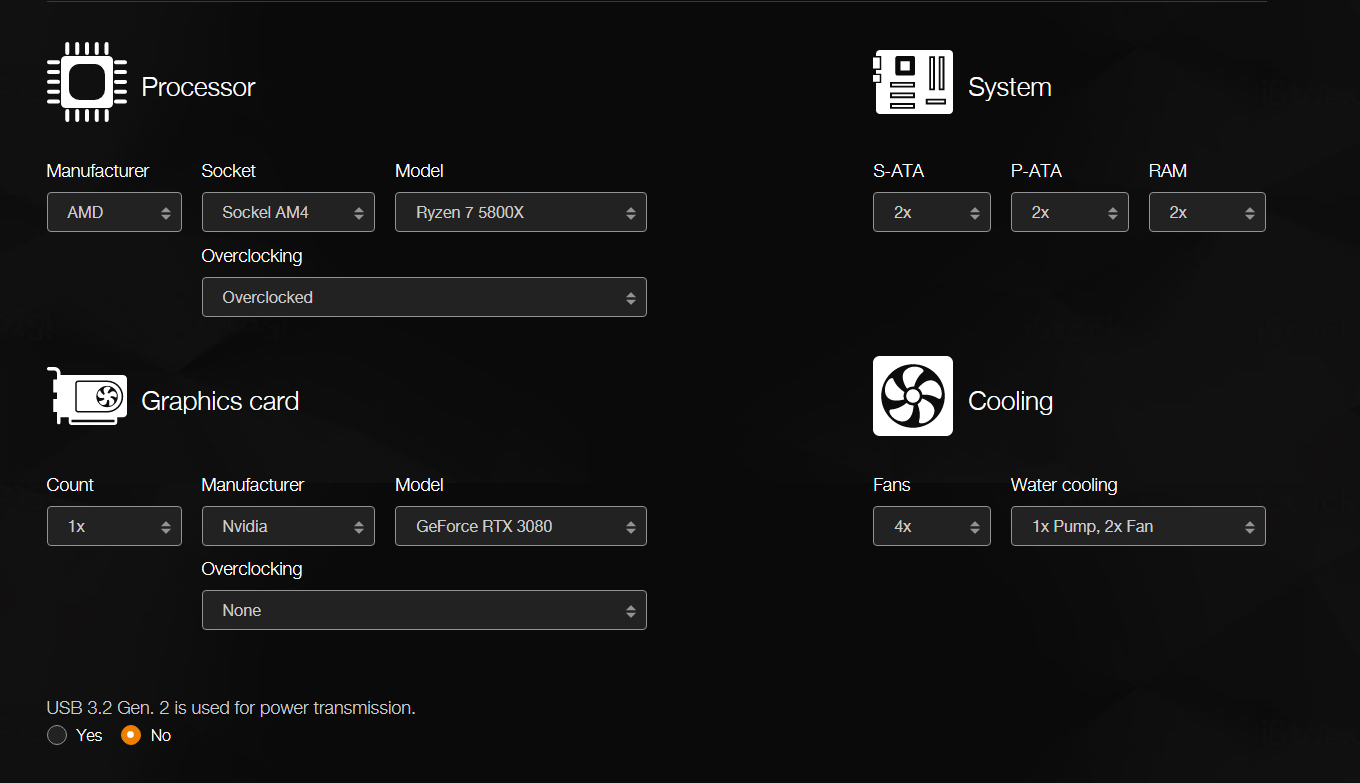Click the System section heading
This screenshot has width=1360, height=783.
coord(1010,87)
